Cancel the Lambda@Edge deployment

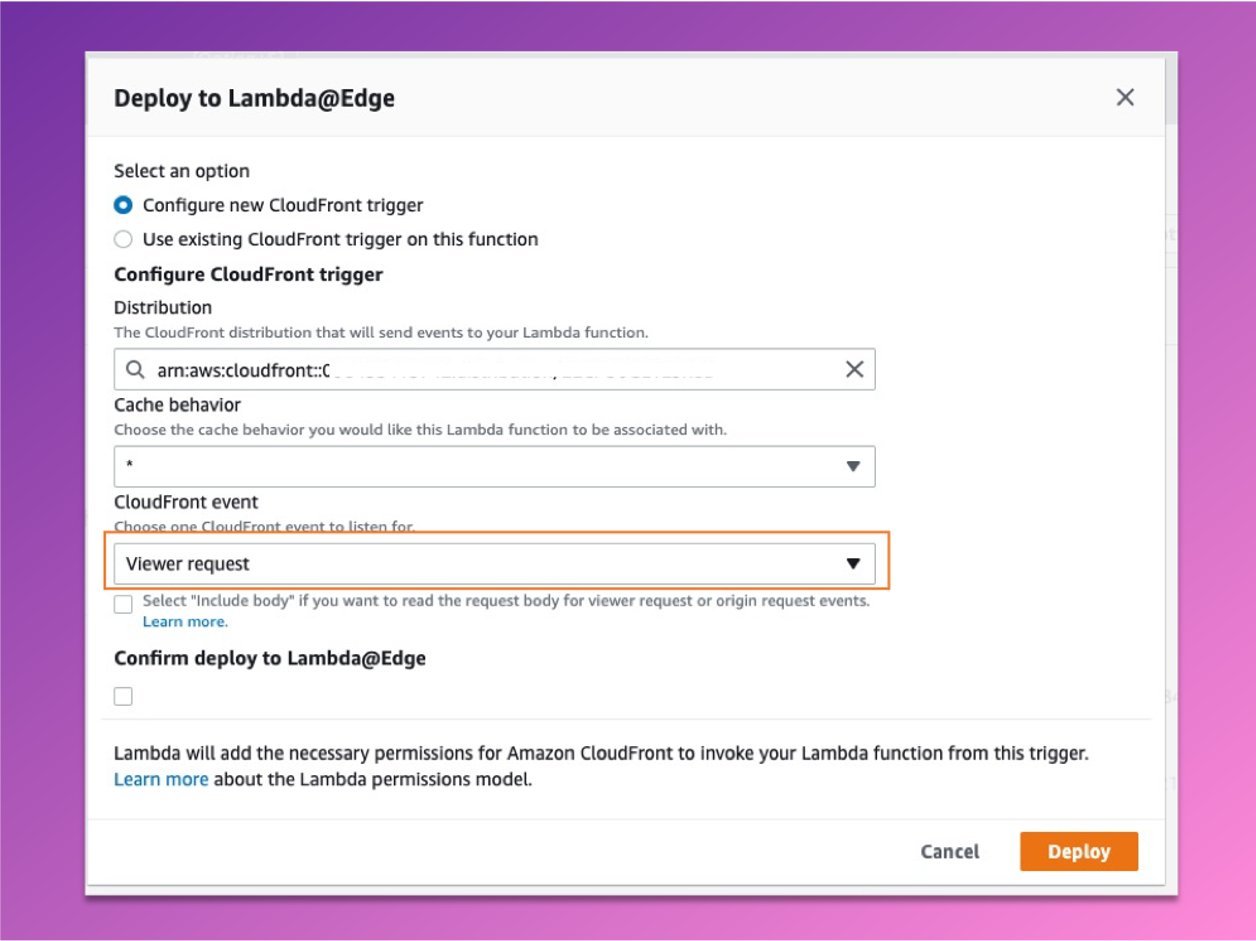pos(950,852)
